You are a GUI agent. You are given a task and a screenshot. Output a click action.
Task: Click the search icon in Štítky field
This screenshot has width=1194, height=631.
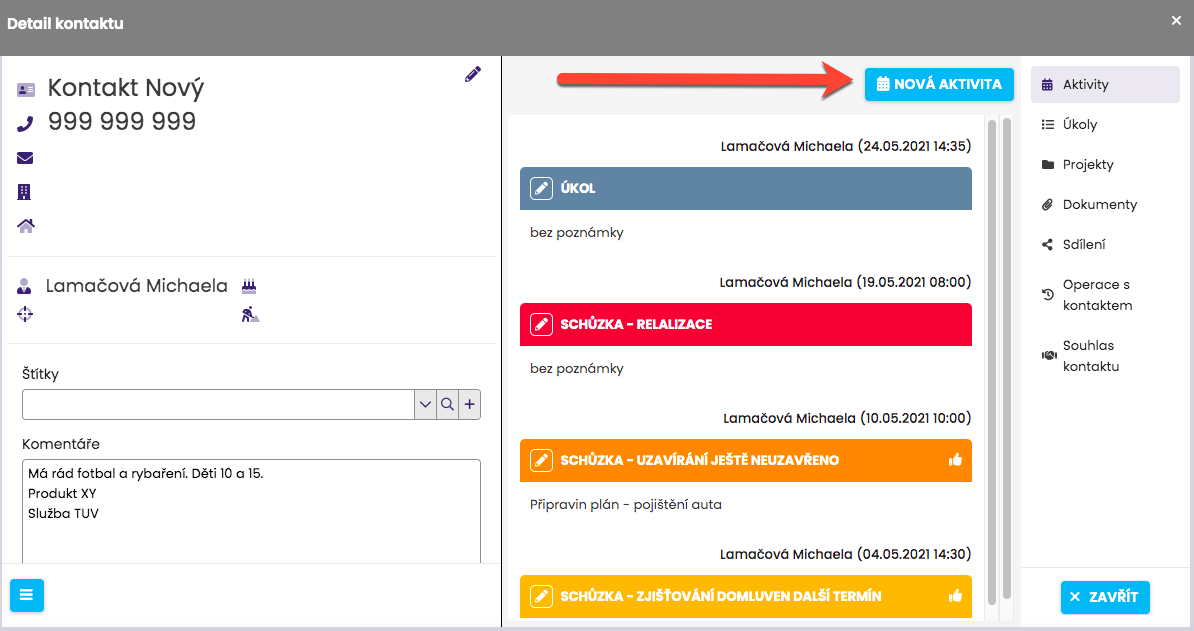click(x=448, y=404)
